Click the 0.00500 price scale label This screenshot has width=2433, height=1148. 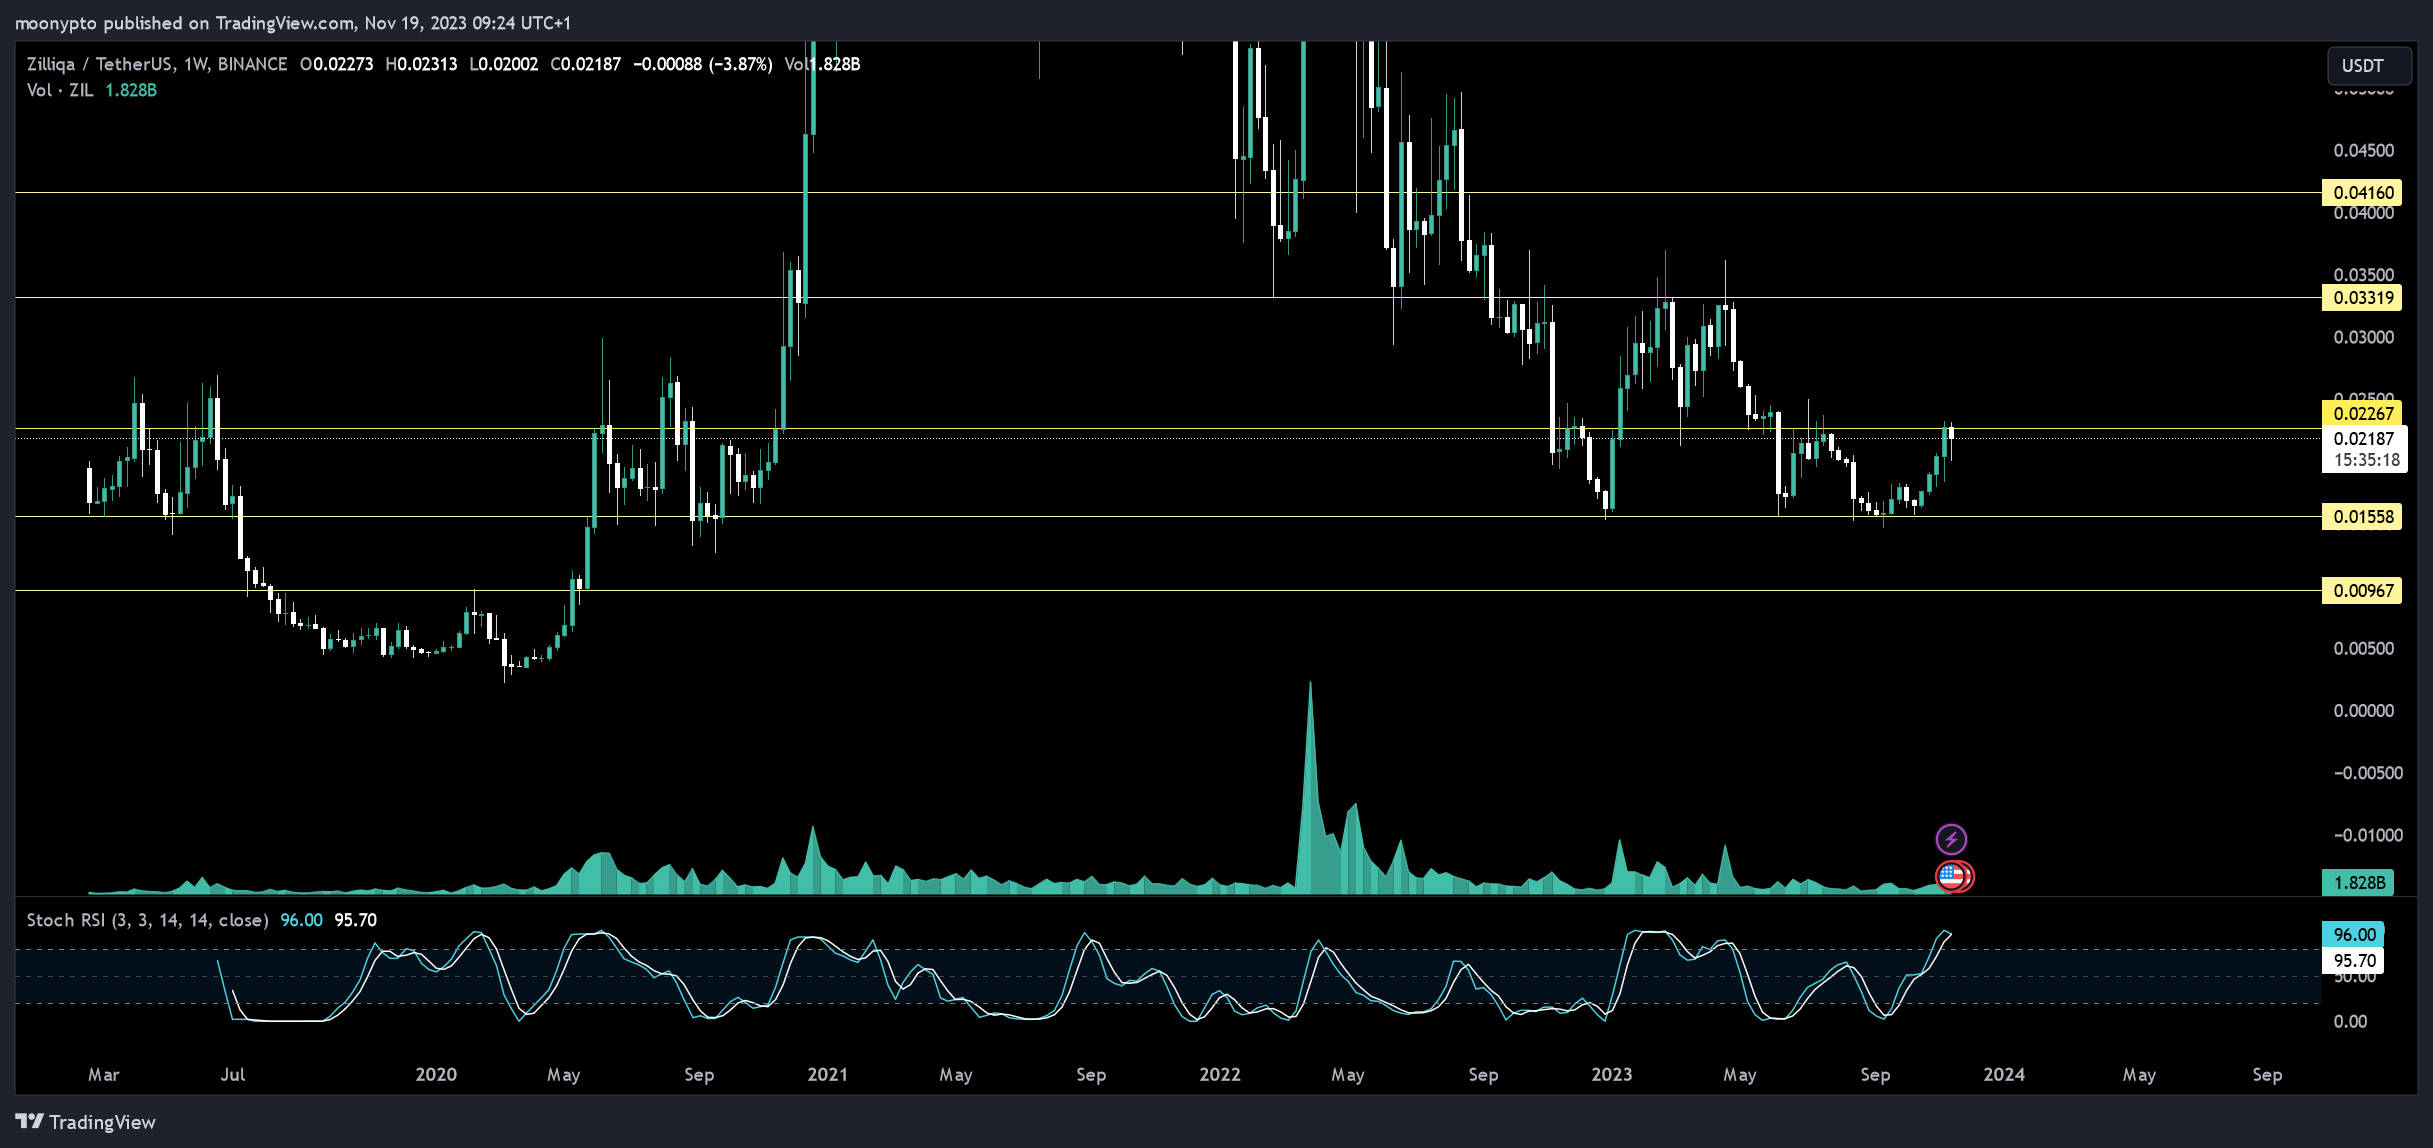2364,648
